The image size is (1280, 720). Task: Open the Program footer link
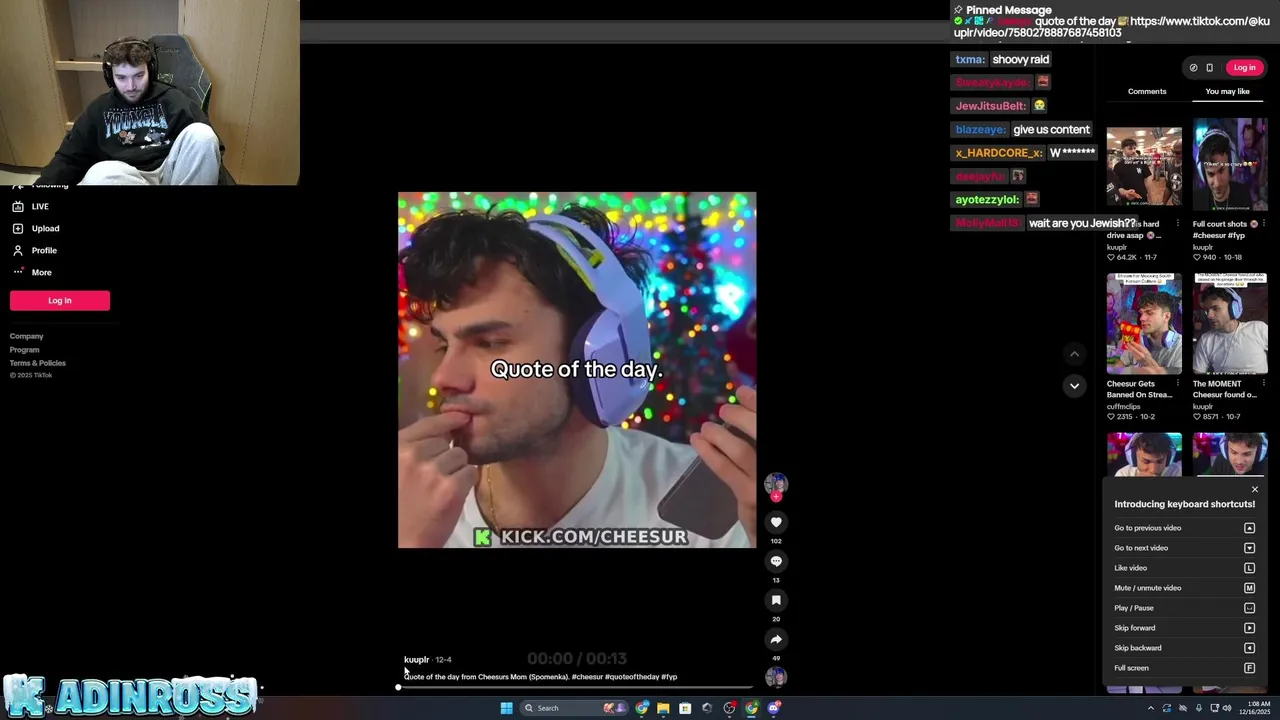tap(25, 350)
